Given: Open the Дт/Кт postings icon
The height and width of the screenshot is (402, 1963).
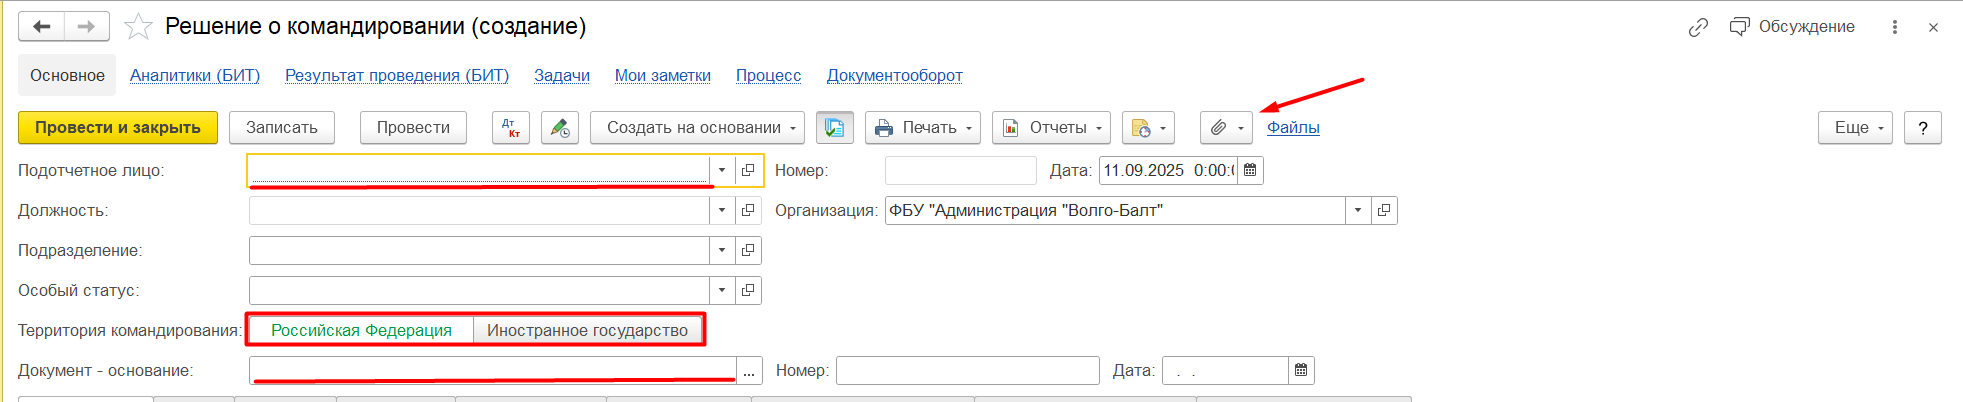Looking at the screenshot, I should tap(510, 128).
